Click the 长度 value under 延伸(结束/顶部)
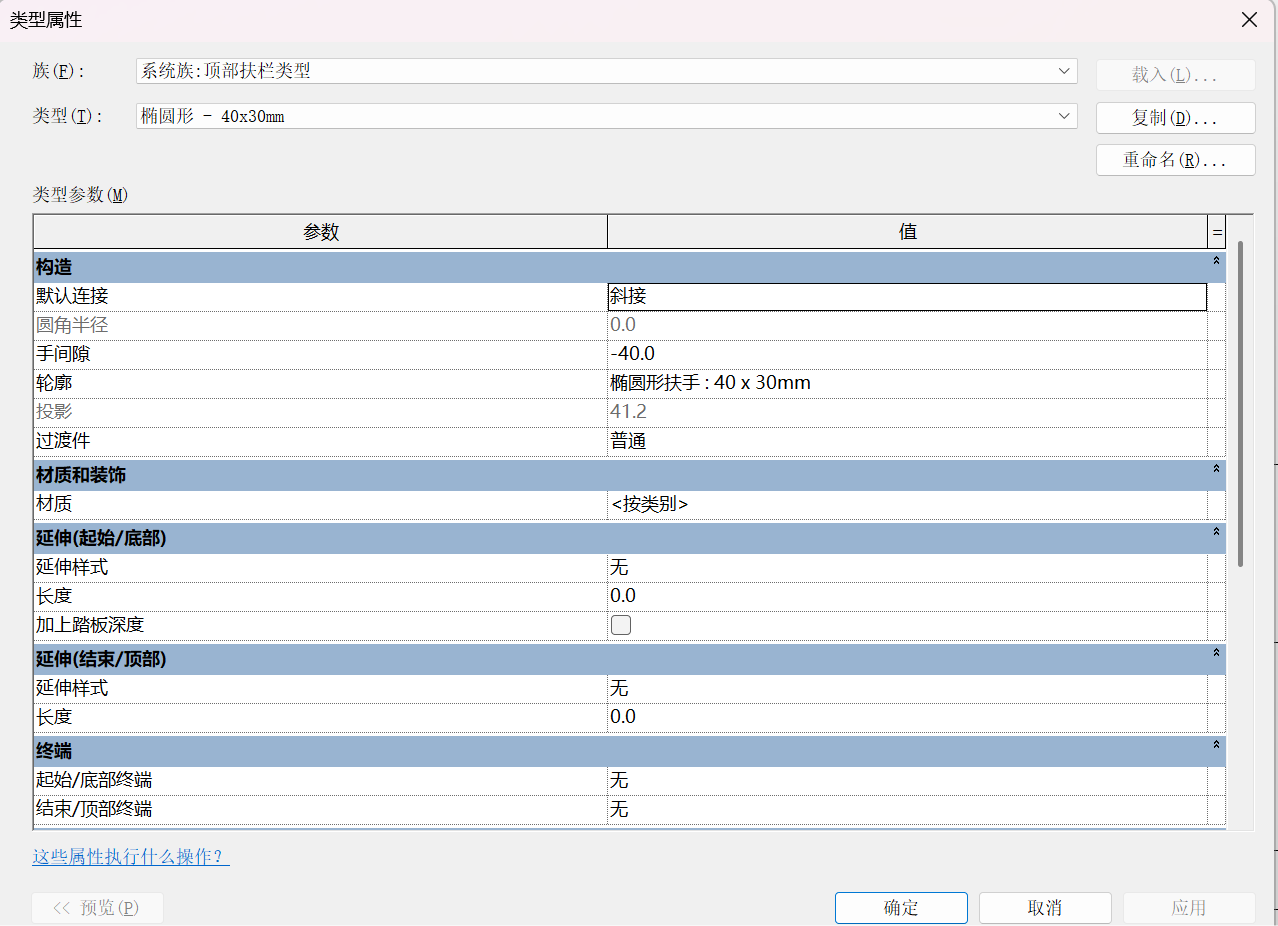 [x=907, y=717]
